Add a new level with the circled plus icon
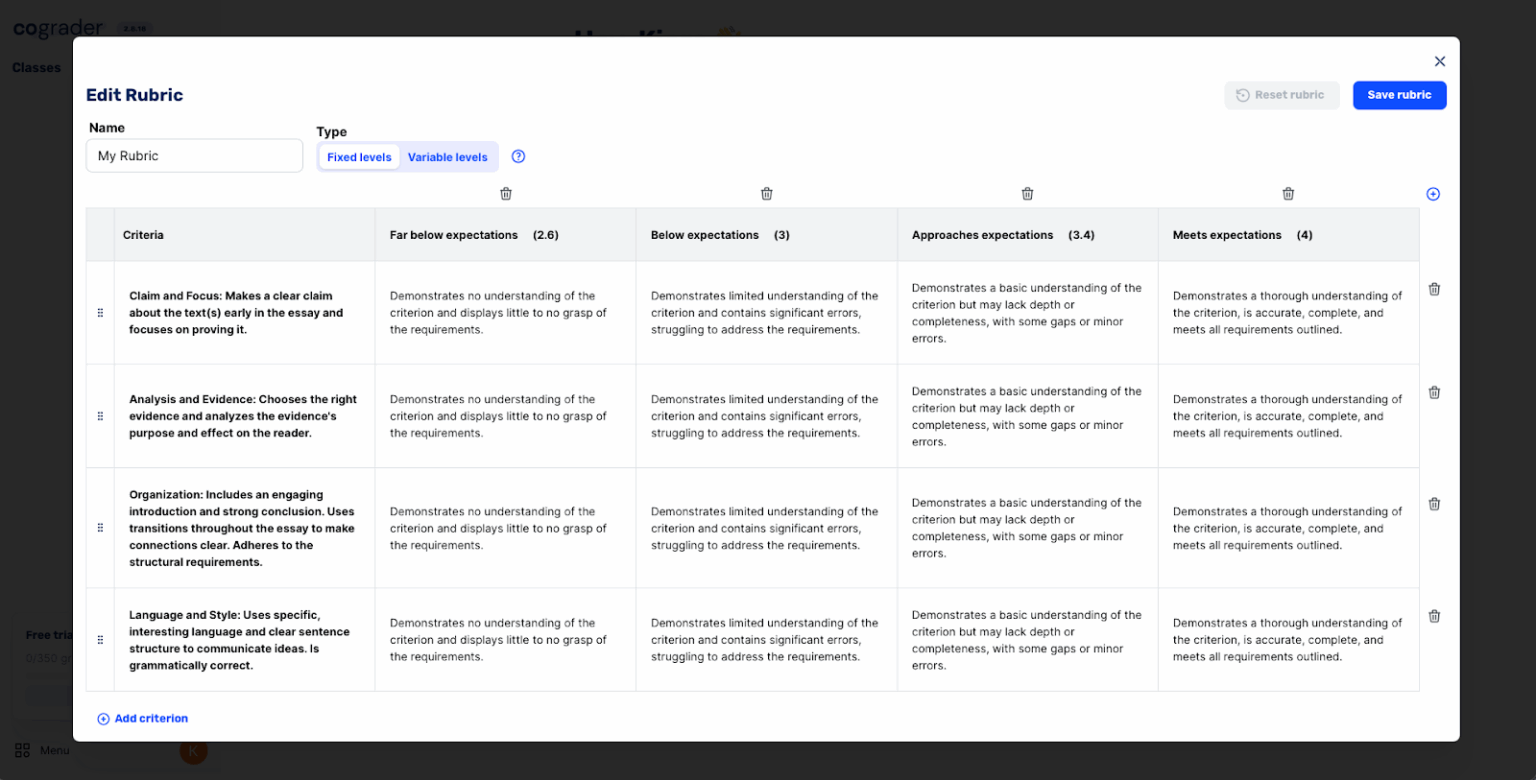 point(1432,193)
